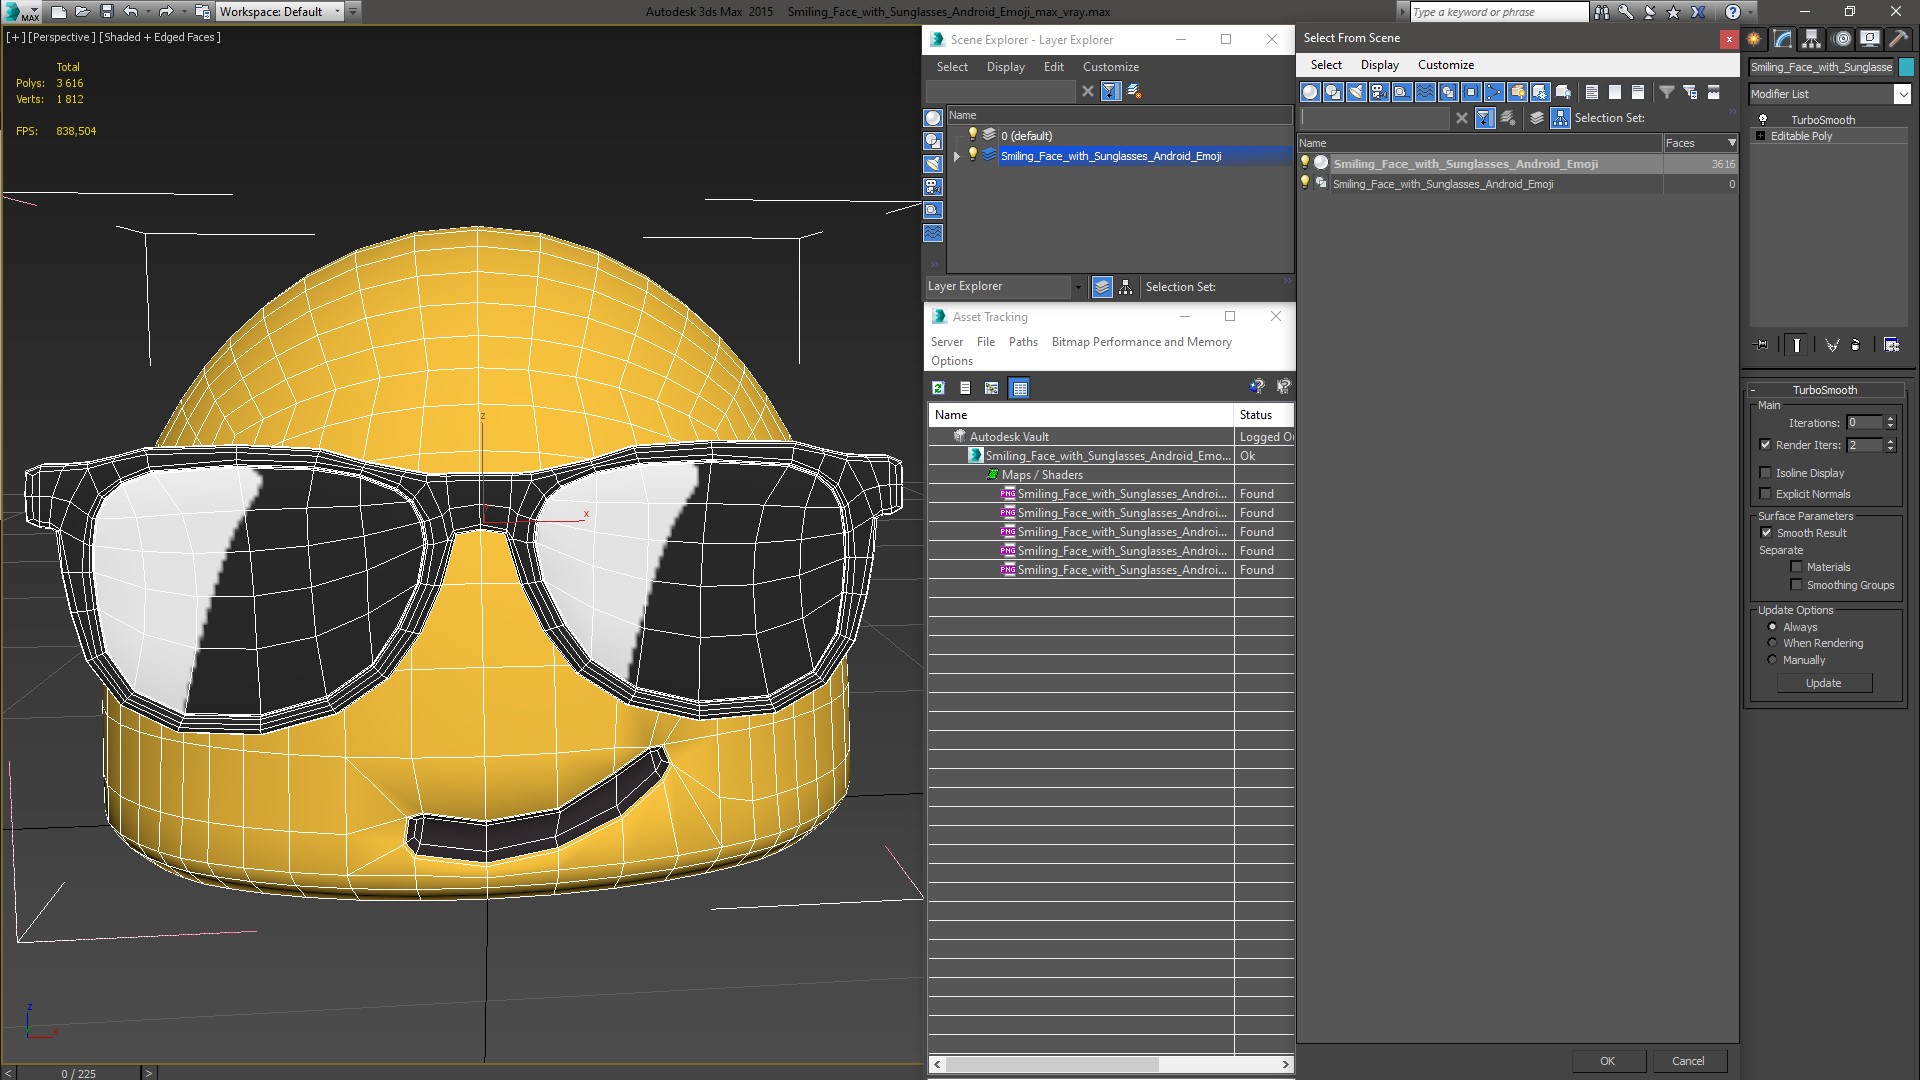Click Sort by Layer icon in Layer Explorer footer
The height and width of the screenshot is (1080, 1920).
coord(1102,287)
